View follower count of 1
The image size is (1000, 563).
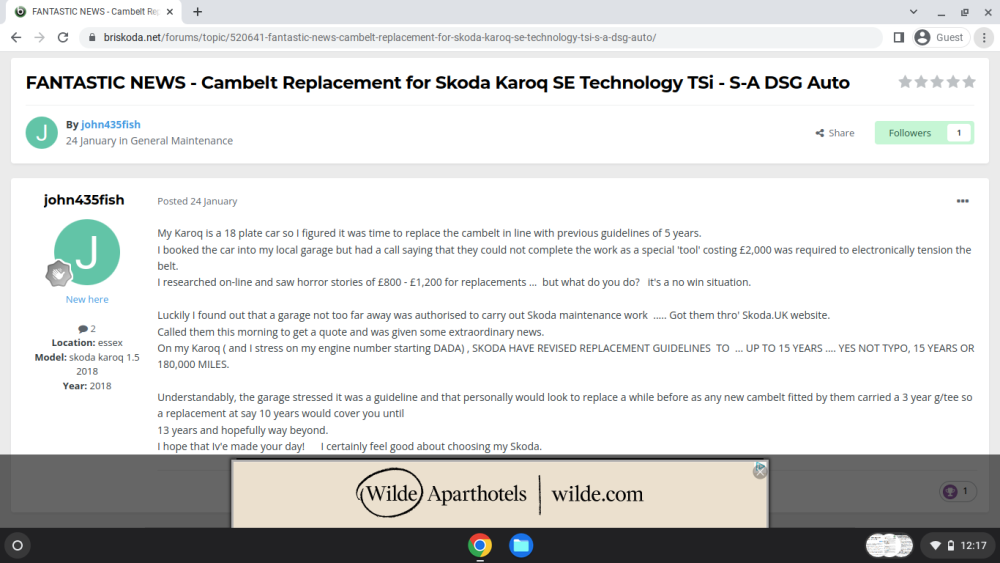pos(959,133)
